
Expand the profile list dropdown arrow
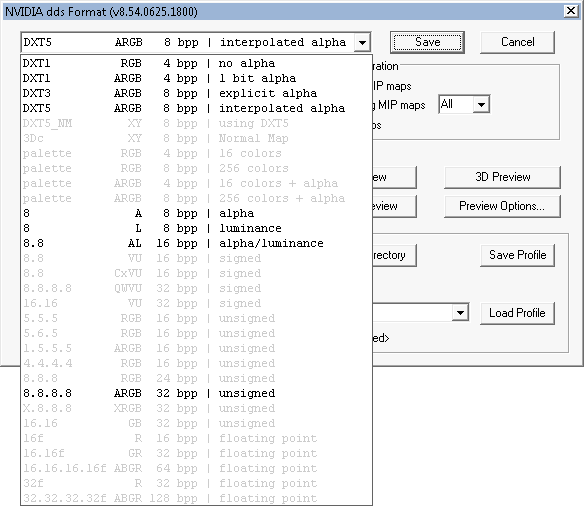point(460,313)
